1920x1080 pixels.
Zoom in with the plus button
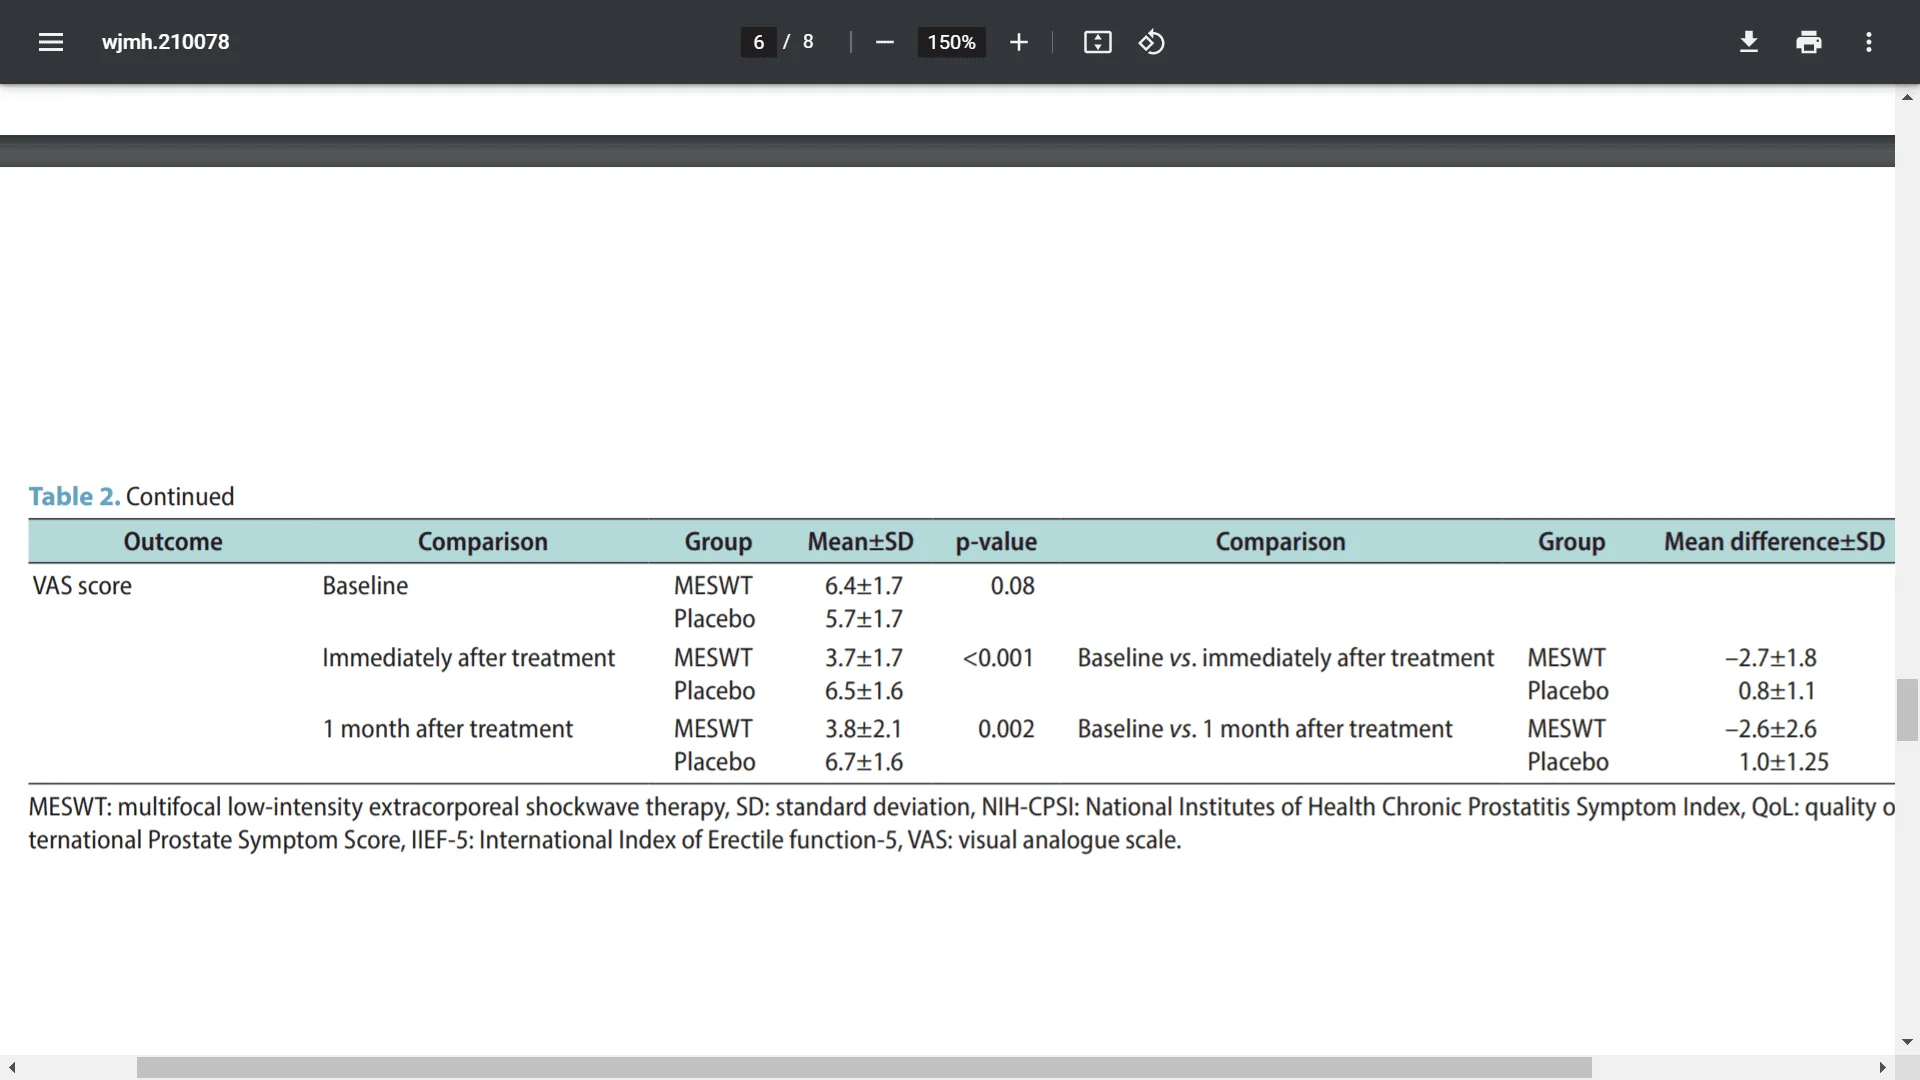click(1018, 42)
